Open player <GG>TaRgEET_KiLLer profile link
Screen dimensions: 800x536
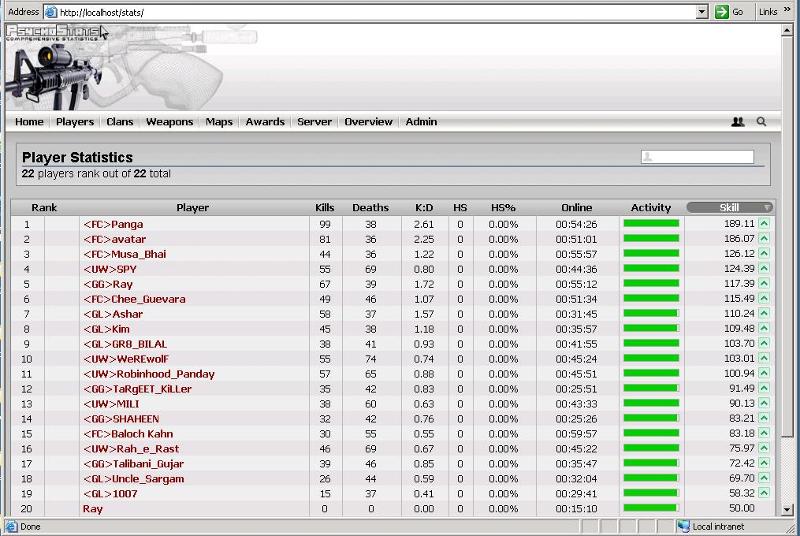click(x=137, y=389)
